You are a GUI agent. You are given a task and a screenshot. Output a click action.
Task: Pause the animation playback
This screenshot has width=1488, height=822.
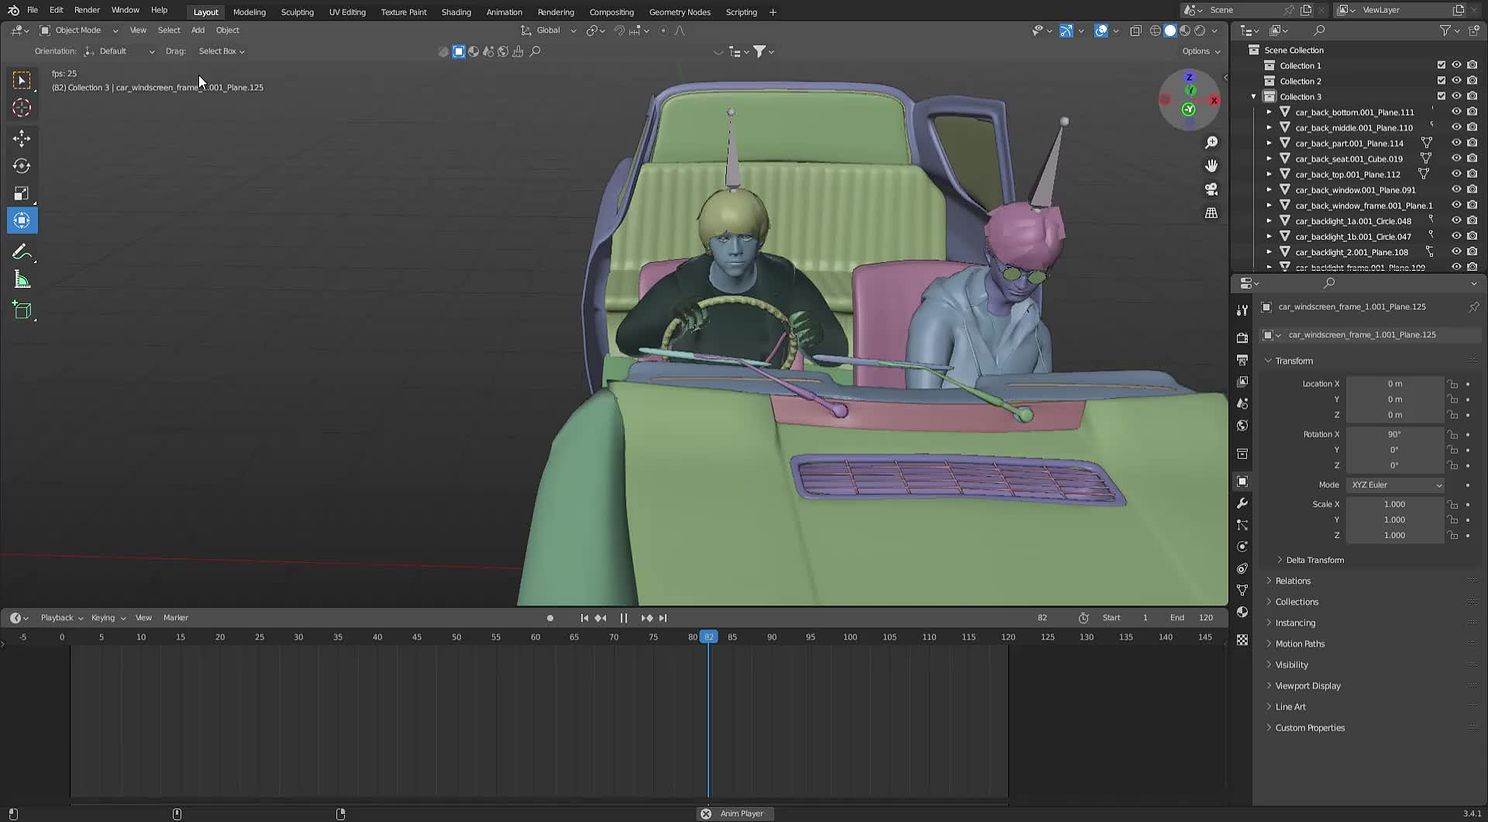coord(624,618)
